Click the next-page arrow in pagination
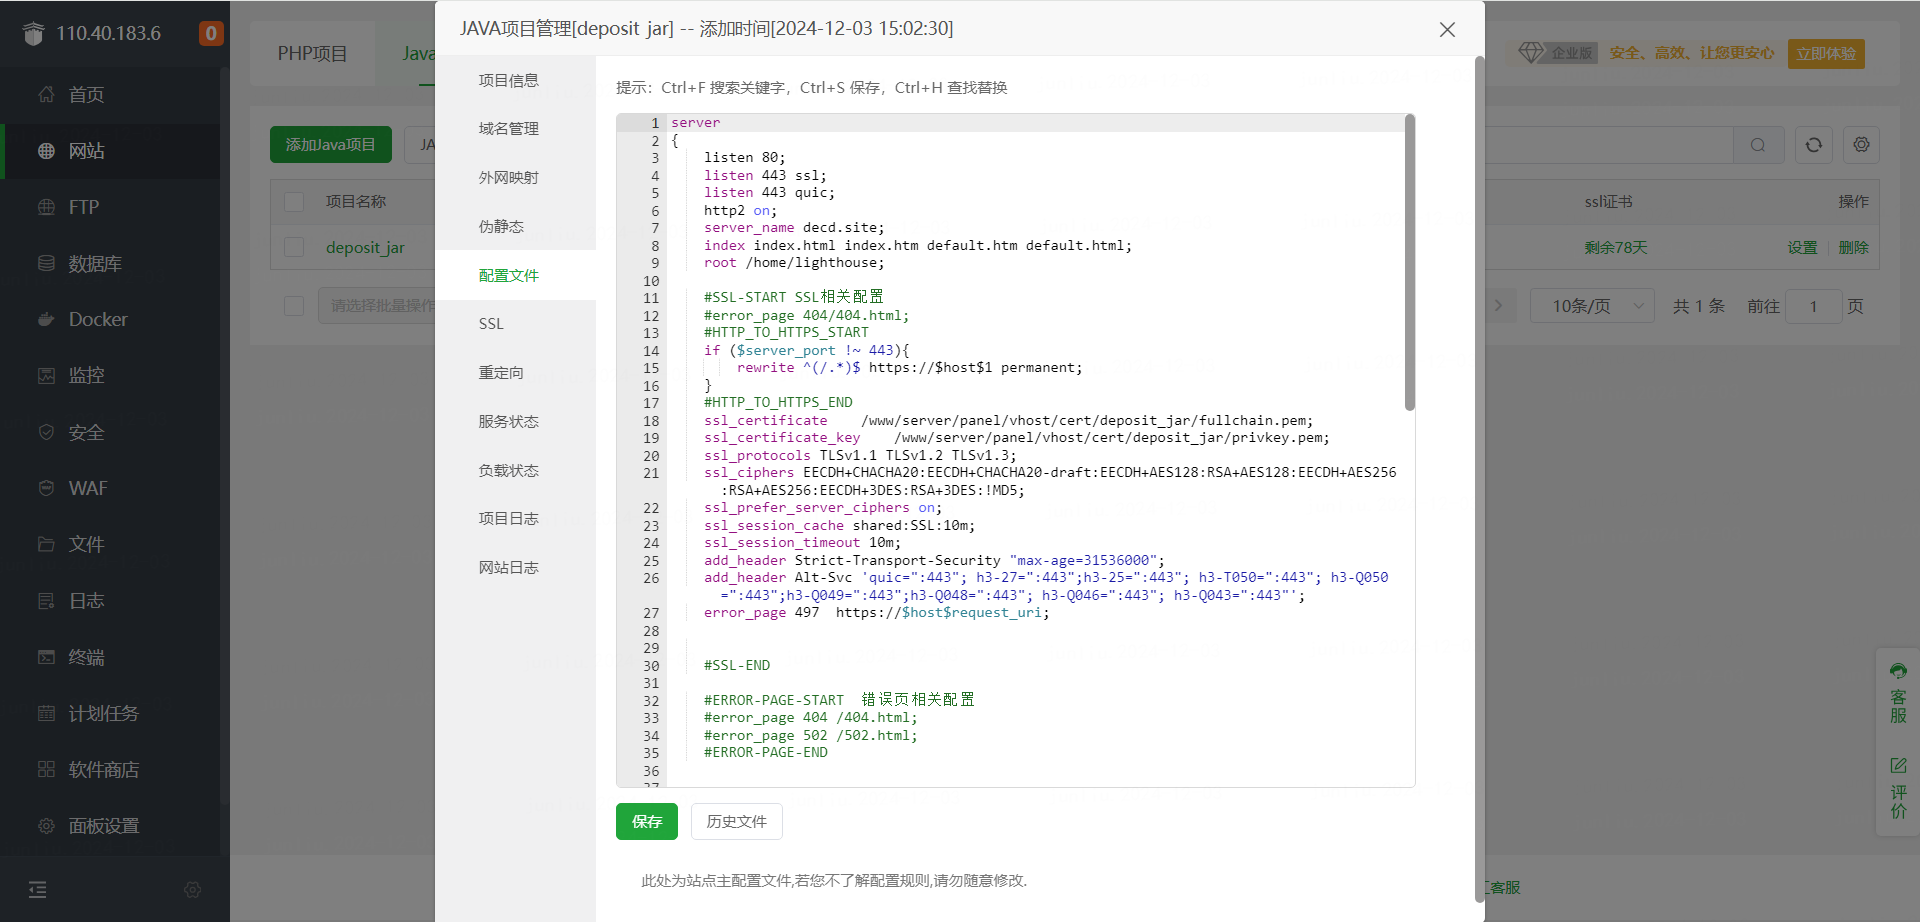 click(1498, 306)
